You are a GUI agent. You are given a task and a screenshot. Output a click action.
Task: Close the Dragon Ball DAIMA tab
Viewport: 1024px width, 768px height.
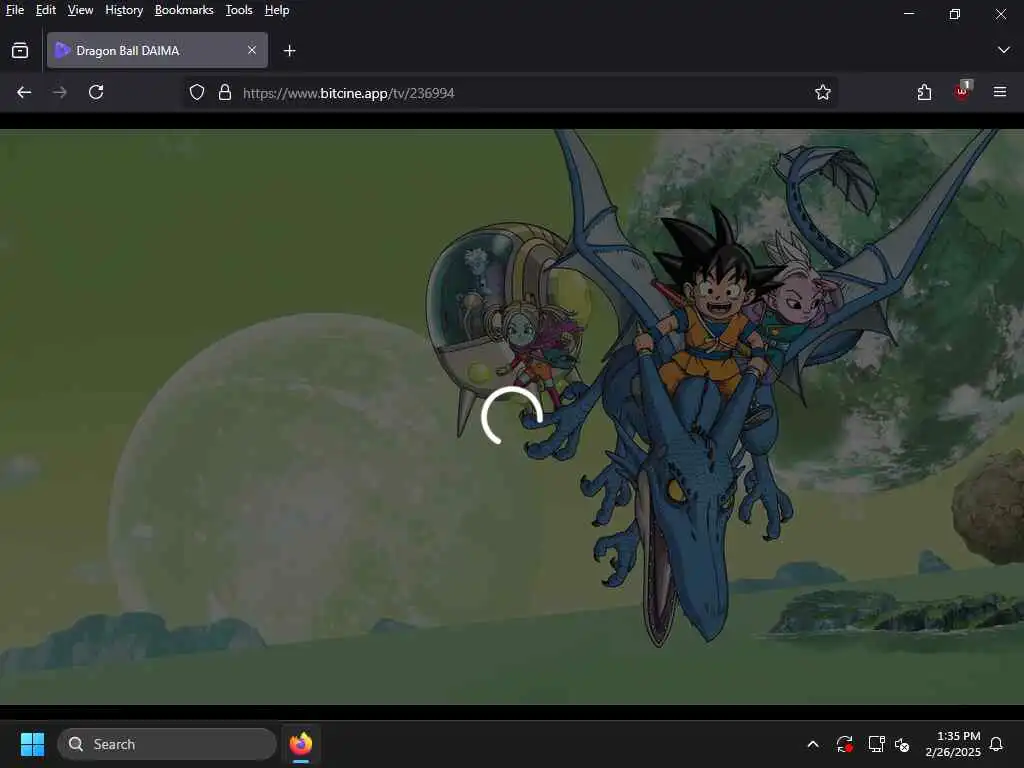click(251, 50)
